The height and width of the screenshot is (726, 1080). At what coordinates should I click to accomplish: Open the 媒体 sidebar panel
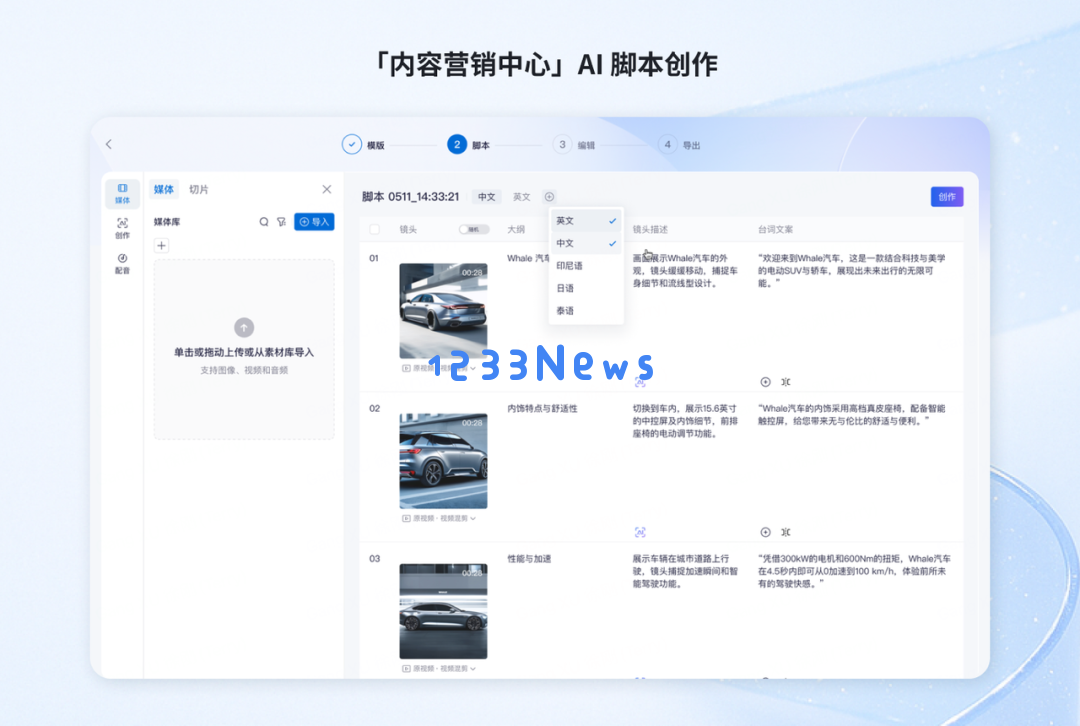tap(122, 194)
